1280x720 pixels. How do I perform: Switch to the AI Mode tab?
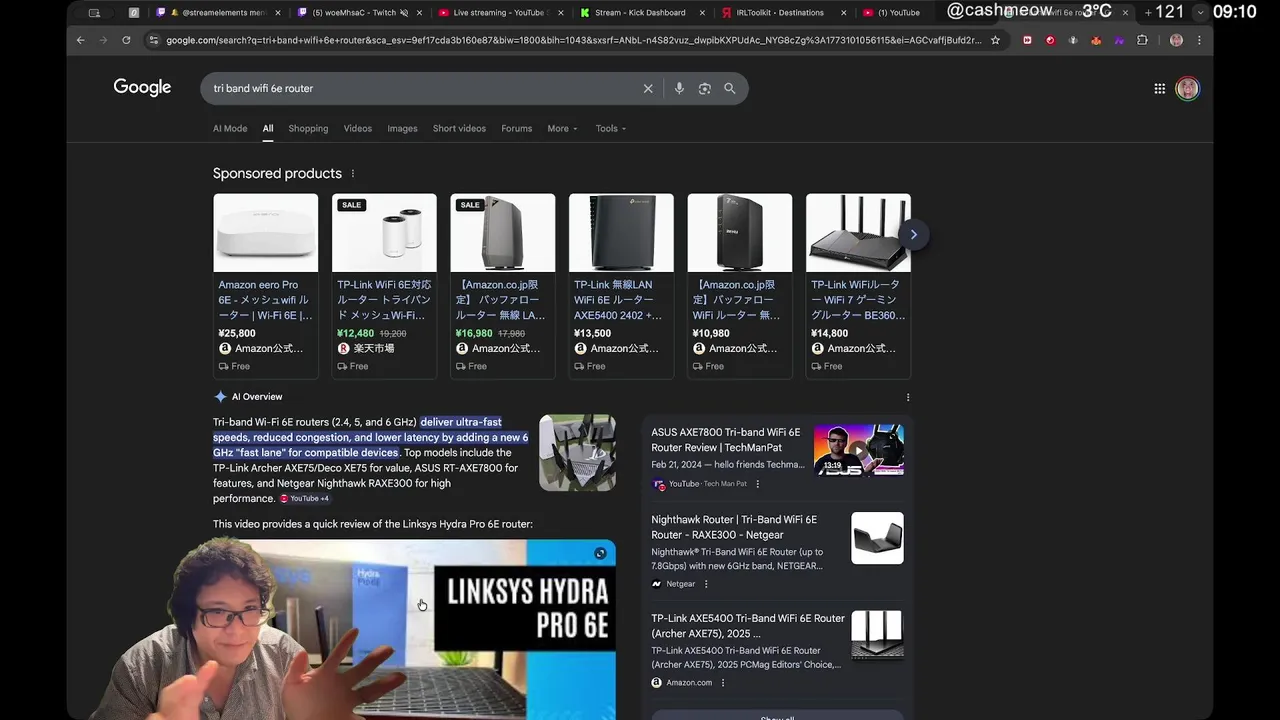(x=230, y=128)
